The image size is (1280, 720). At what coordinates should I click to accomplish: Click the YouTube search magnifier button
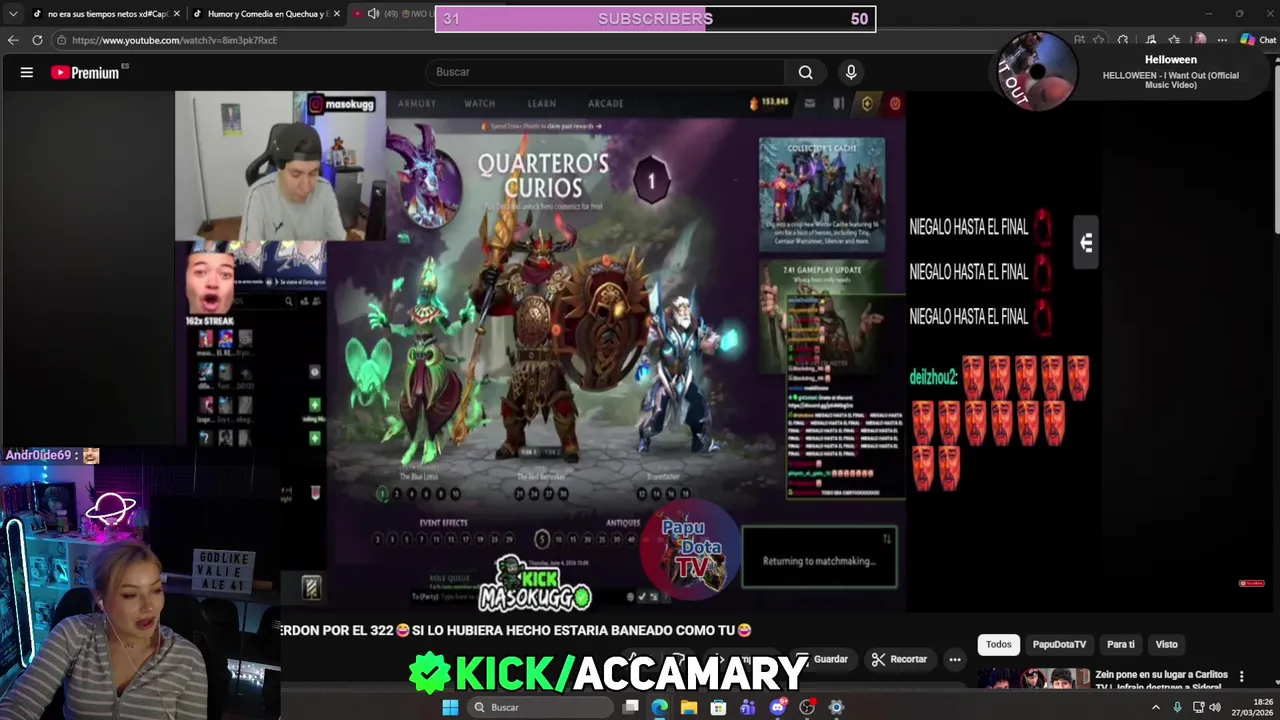(x=805, y=72)
